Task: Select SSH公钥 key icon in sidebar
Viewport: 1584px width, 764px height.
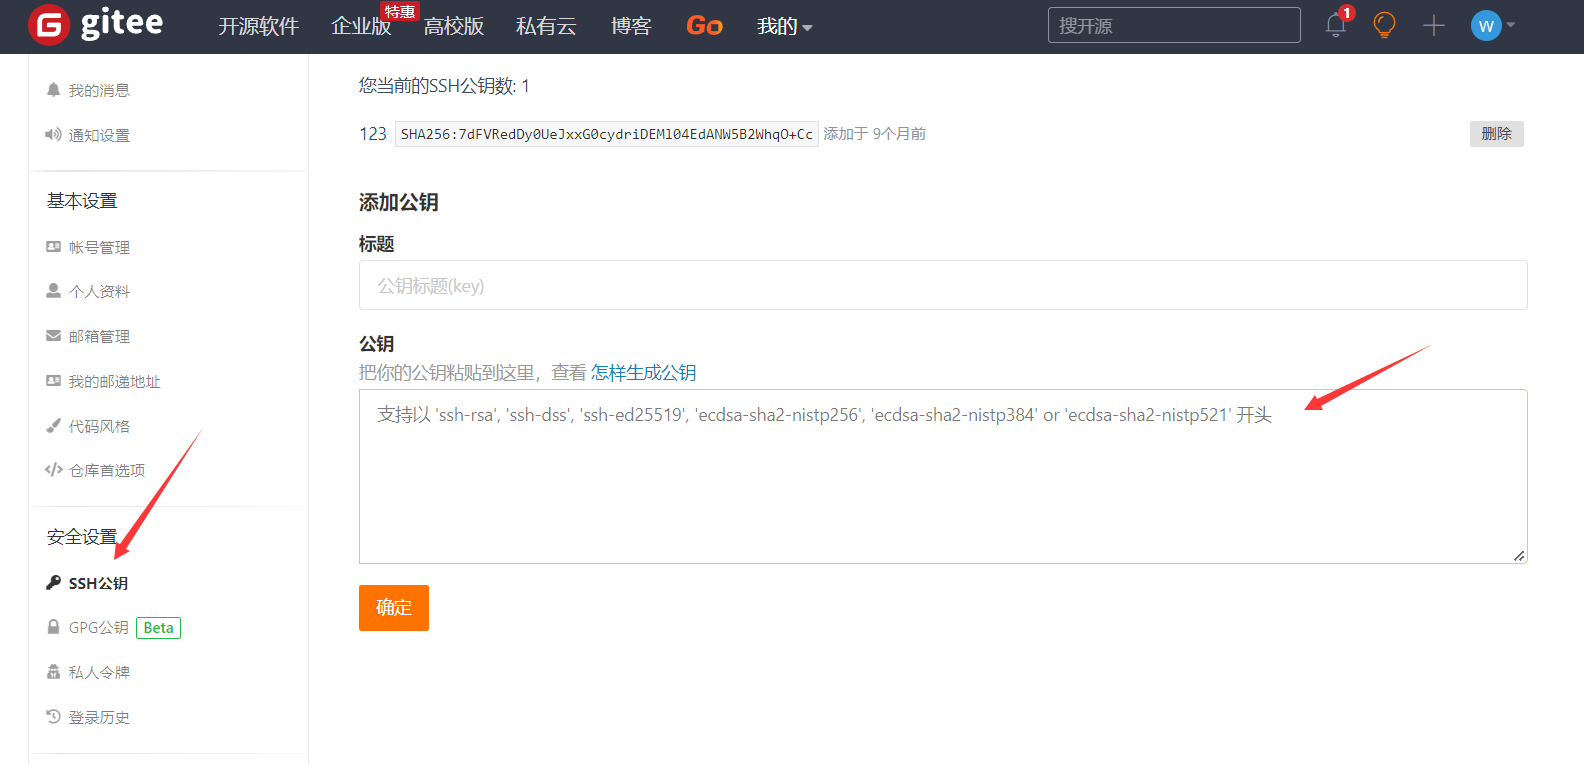Action: [x=54, y=583]
